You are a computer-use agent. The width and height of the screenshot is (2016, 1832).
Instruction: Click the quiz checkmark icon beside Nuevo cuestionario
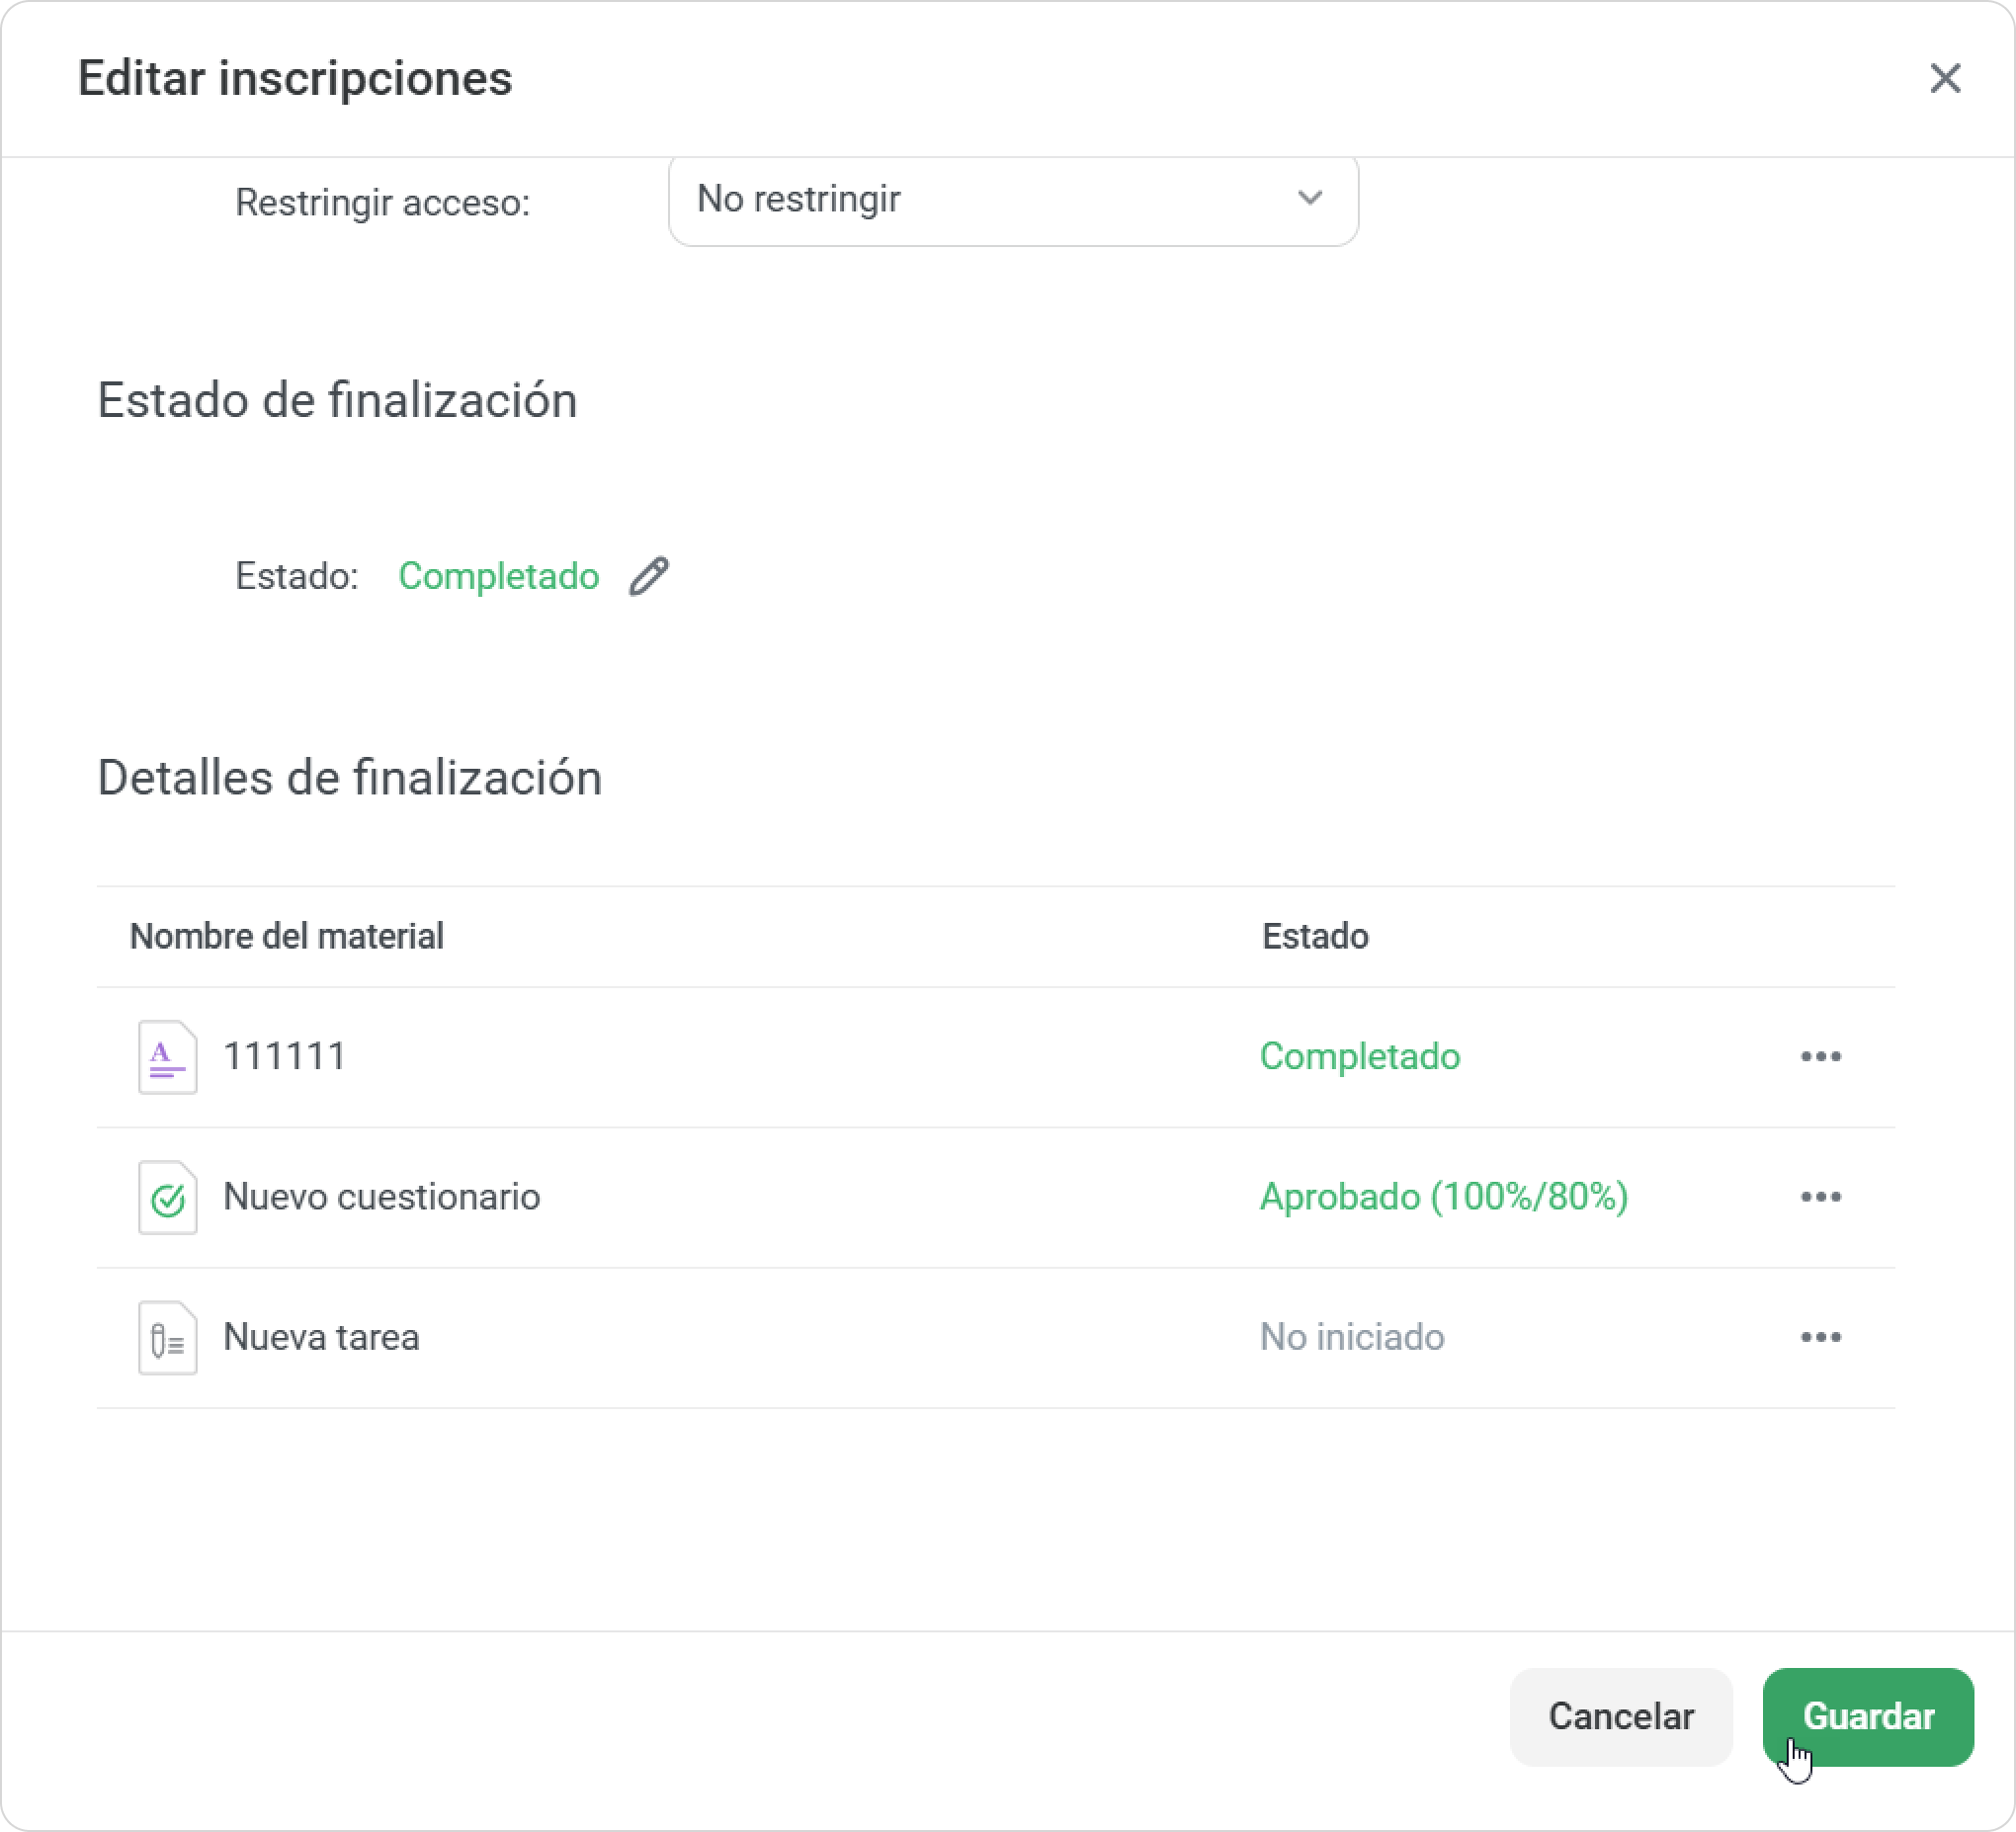(x=167, y=1197)
